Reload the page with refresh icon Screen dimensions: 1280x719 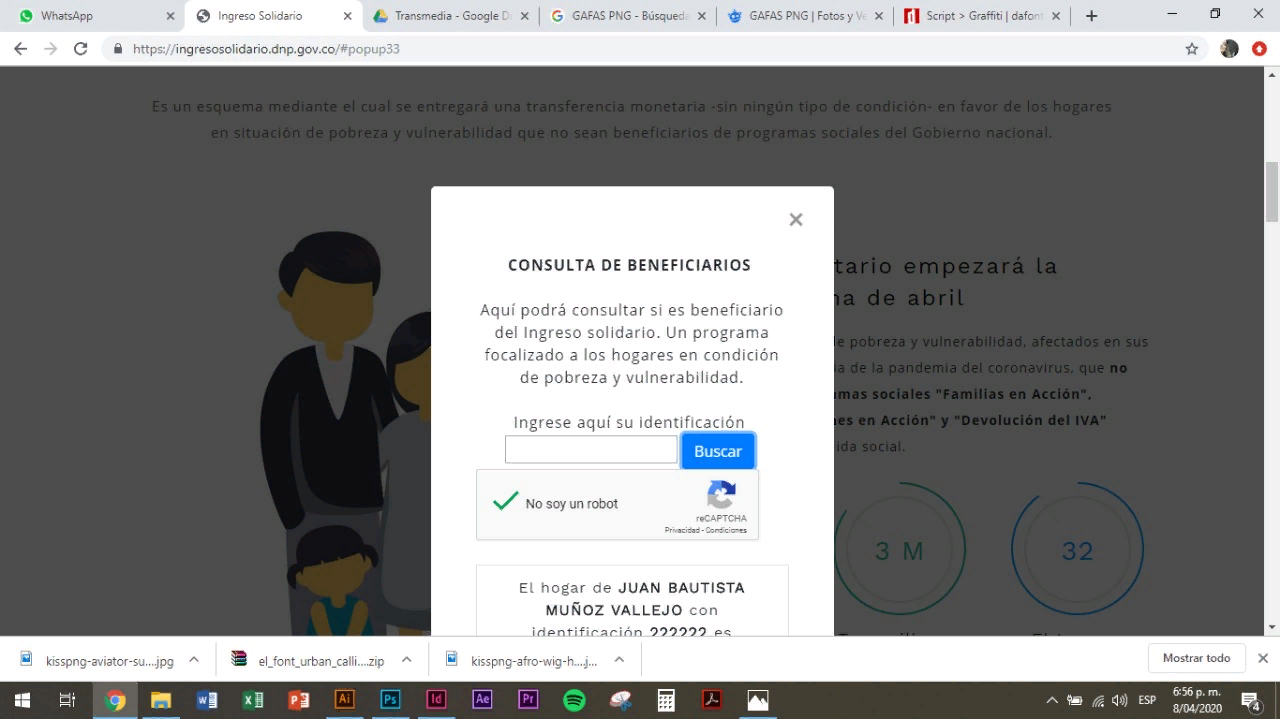click(x=81, y=48)
